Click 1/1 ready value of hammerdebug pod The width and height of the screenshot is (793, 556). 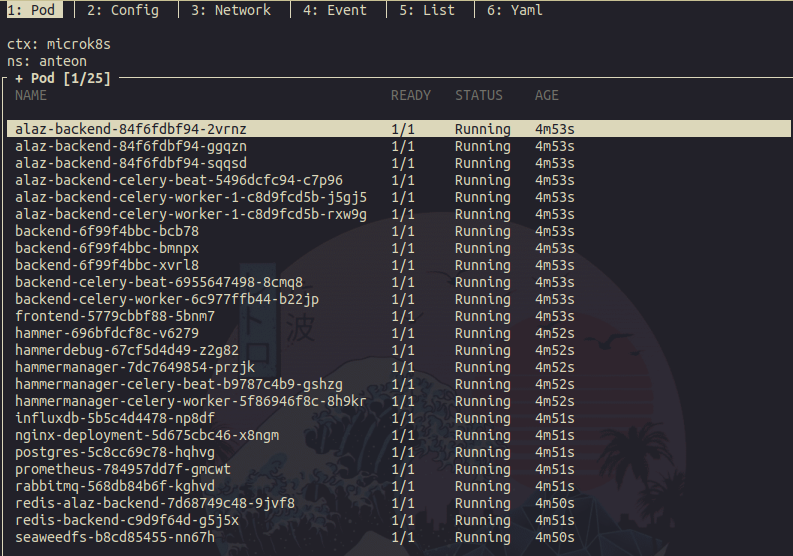[403, 350]
